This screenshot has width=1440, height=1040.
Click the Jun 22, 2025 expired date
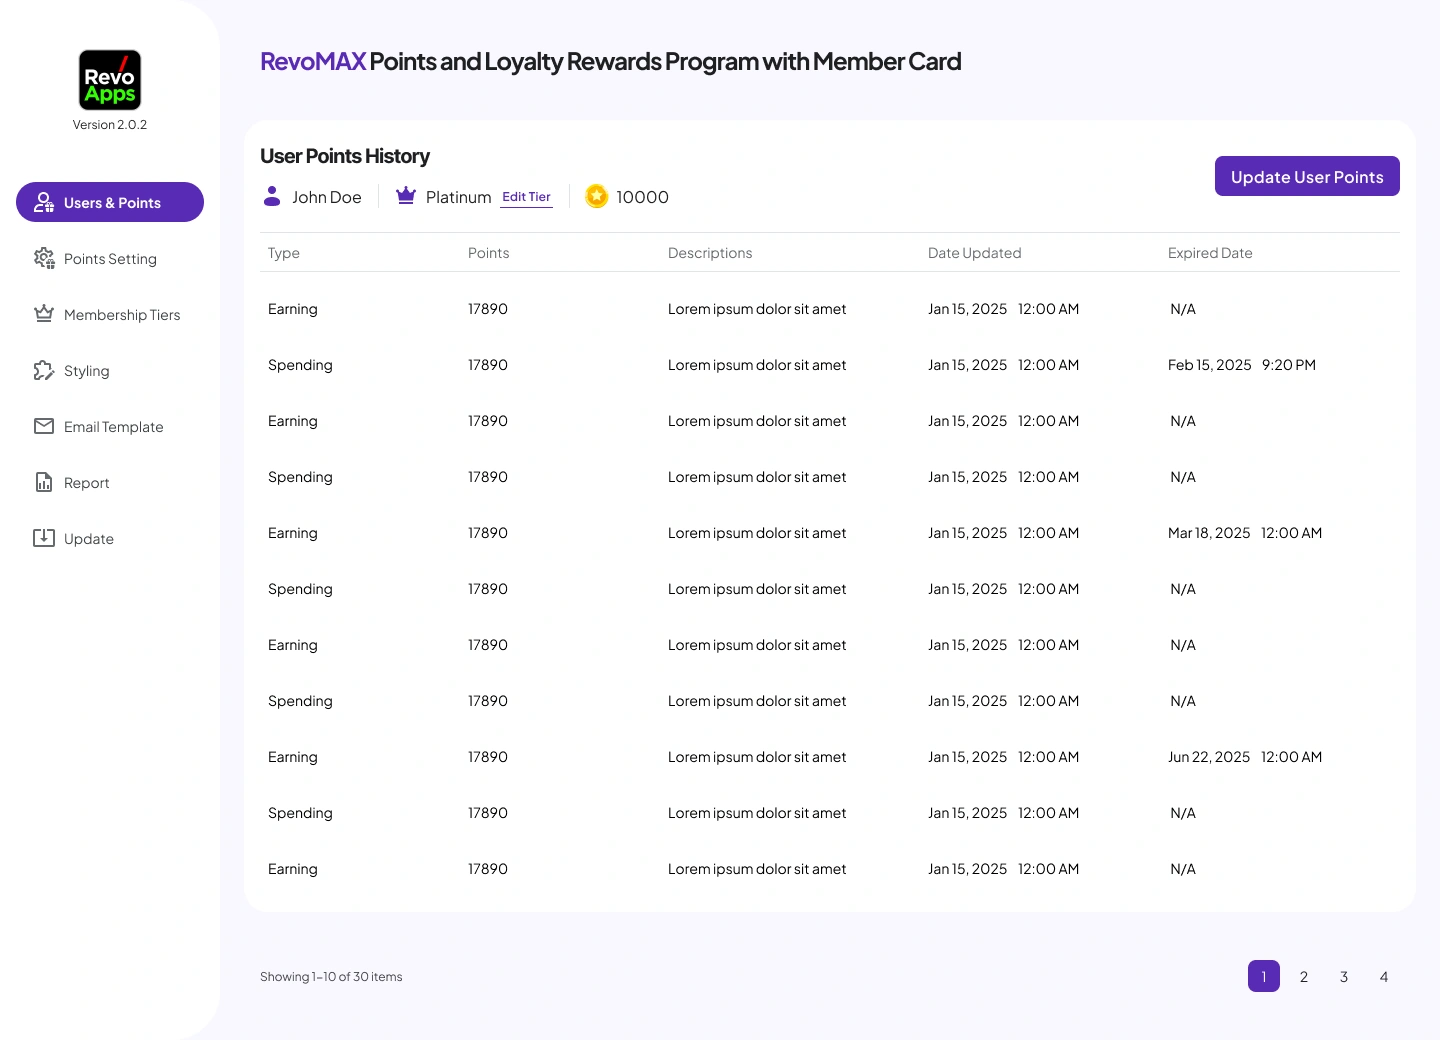point(1245,757)
